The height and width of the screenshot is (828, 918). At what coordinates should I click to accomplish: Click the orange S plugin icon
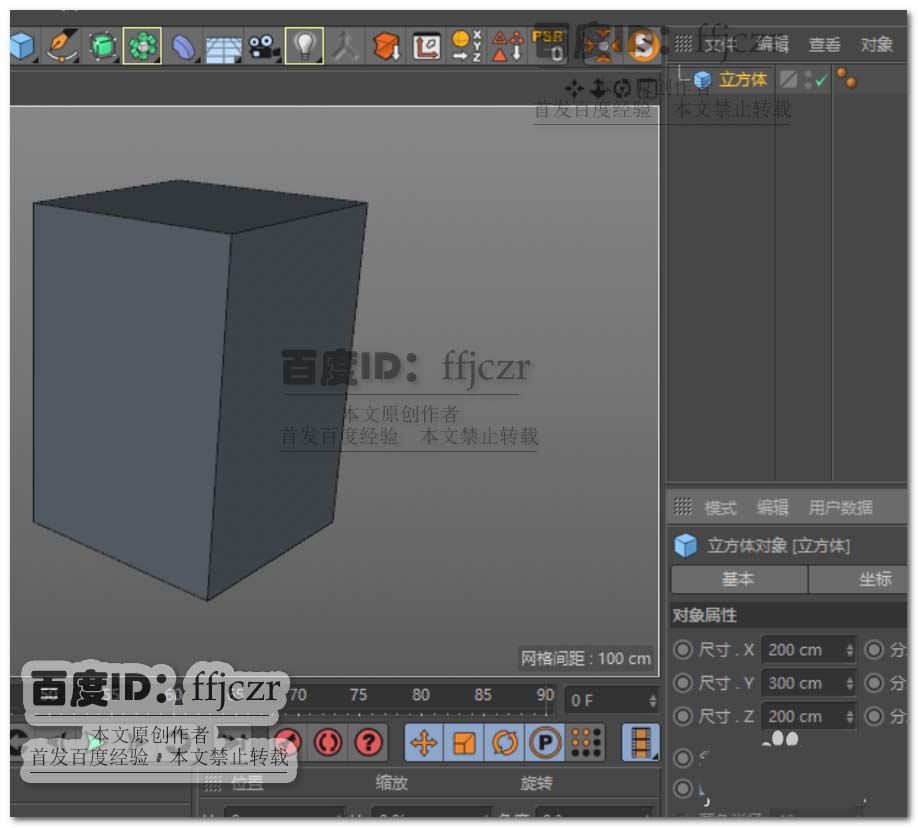(643, 46)
